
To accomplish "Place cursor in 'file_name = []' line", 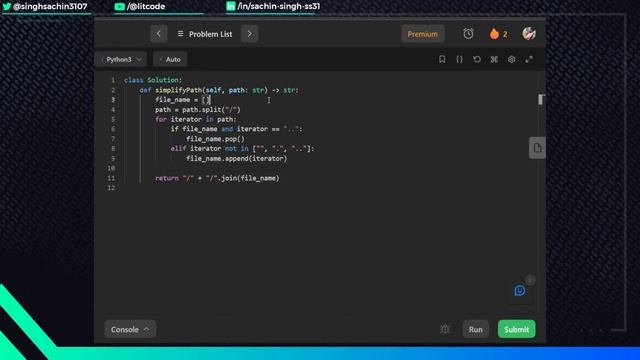I will (182, 100).
